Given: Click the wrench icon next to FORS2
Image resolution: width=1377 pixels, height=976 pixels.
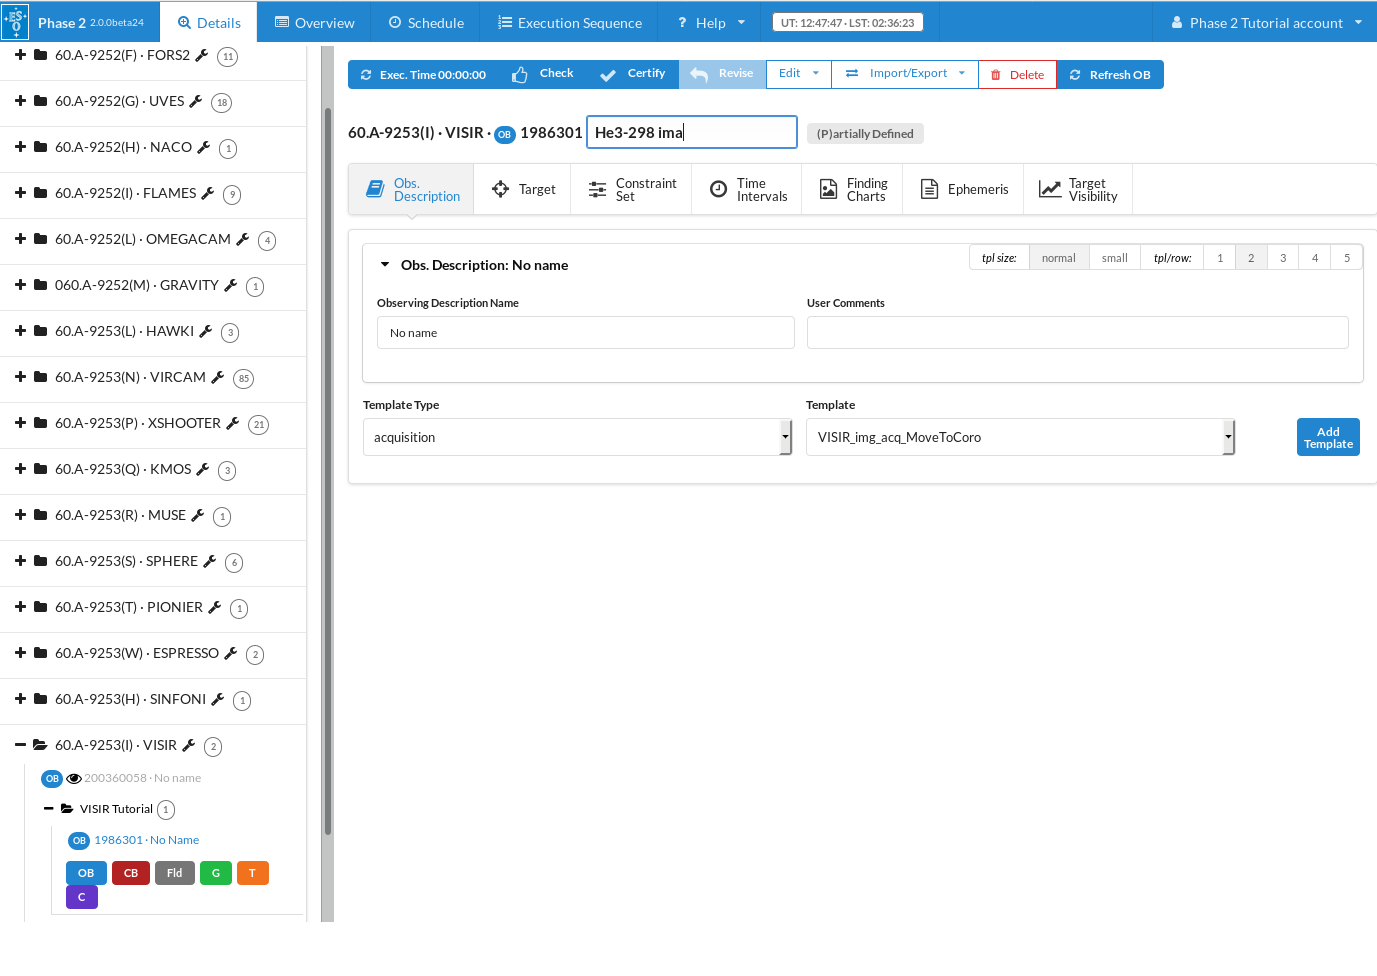Looking at the screenshot, I should [201, 55].
